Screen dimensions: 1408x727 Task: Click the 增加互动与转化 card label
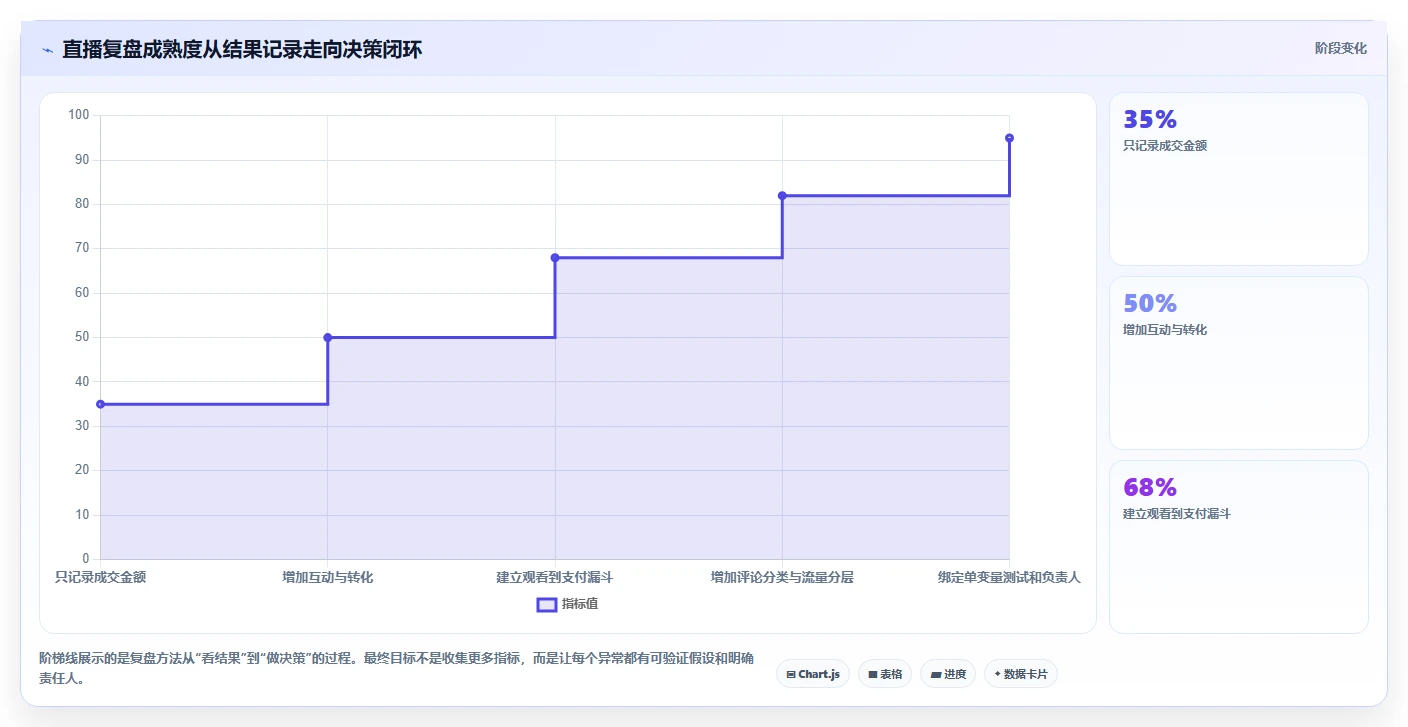pos(1165,330)
